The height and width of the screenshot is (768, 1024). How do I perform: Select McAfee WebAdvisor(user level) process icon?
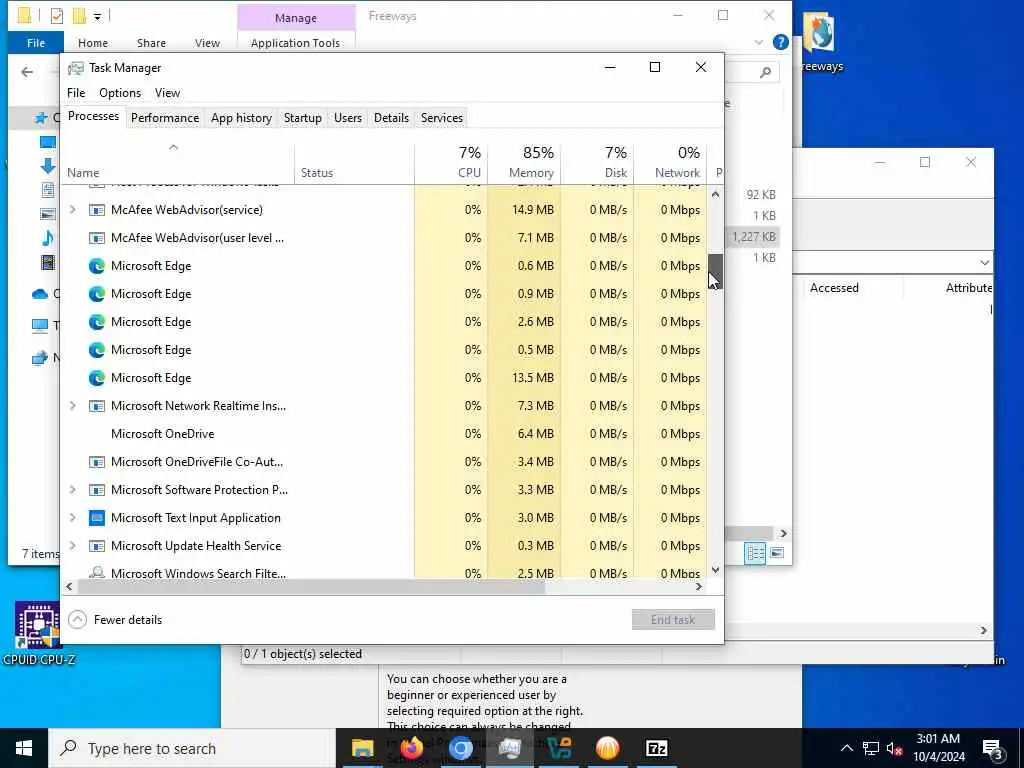[97, 238]
